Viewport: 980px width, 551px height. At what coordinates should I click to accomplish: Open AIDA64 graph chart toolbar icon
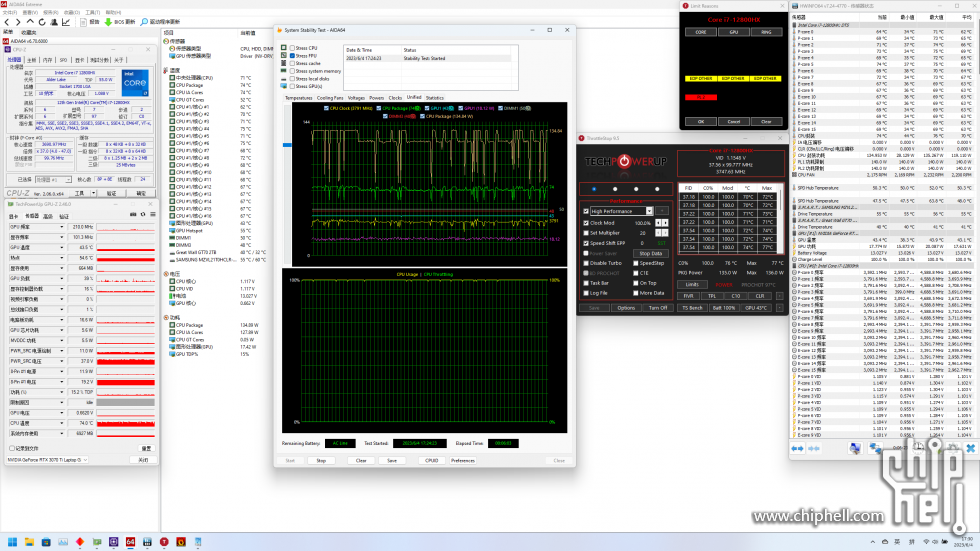[66, 22]
